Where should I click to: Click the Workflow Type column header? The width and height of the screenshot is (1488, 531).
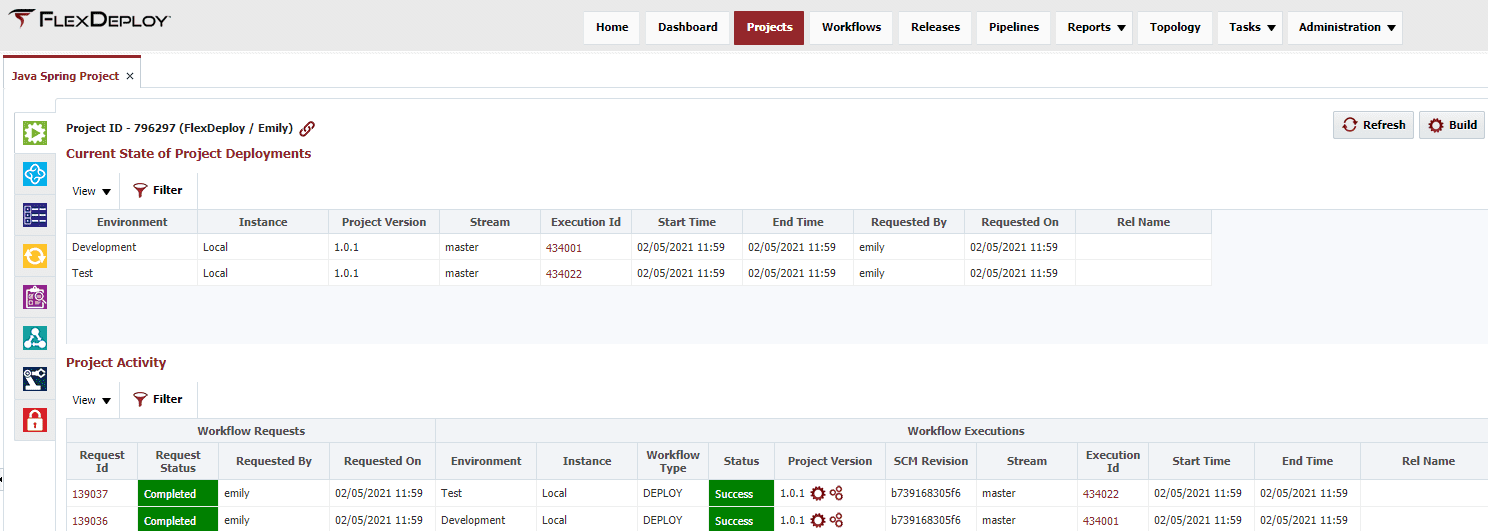coord(673,461)
